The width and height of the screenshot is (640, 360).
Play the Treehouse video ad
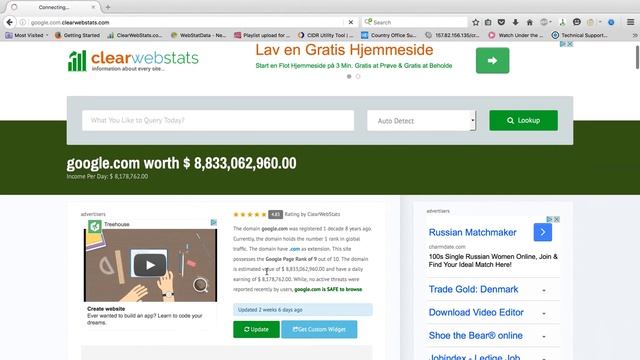150,265
